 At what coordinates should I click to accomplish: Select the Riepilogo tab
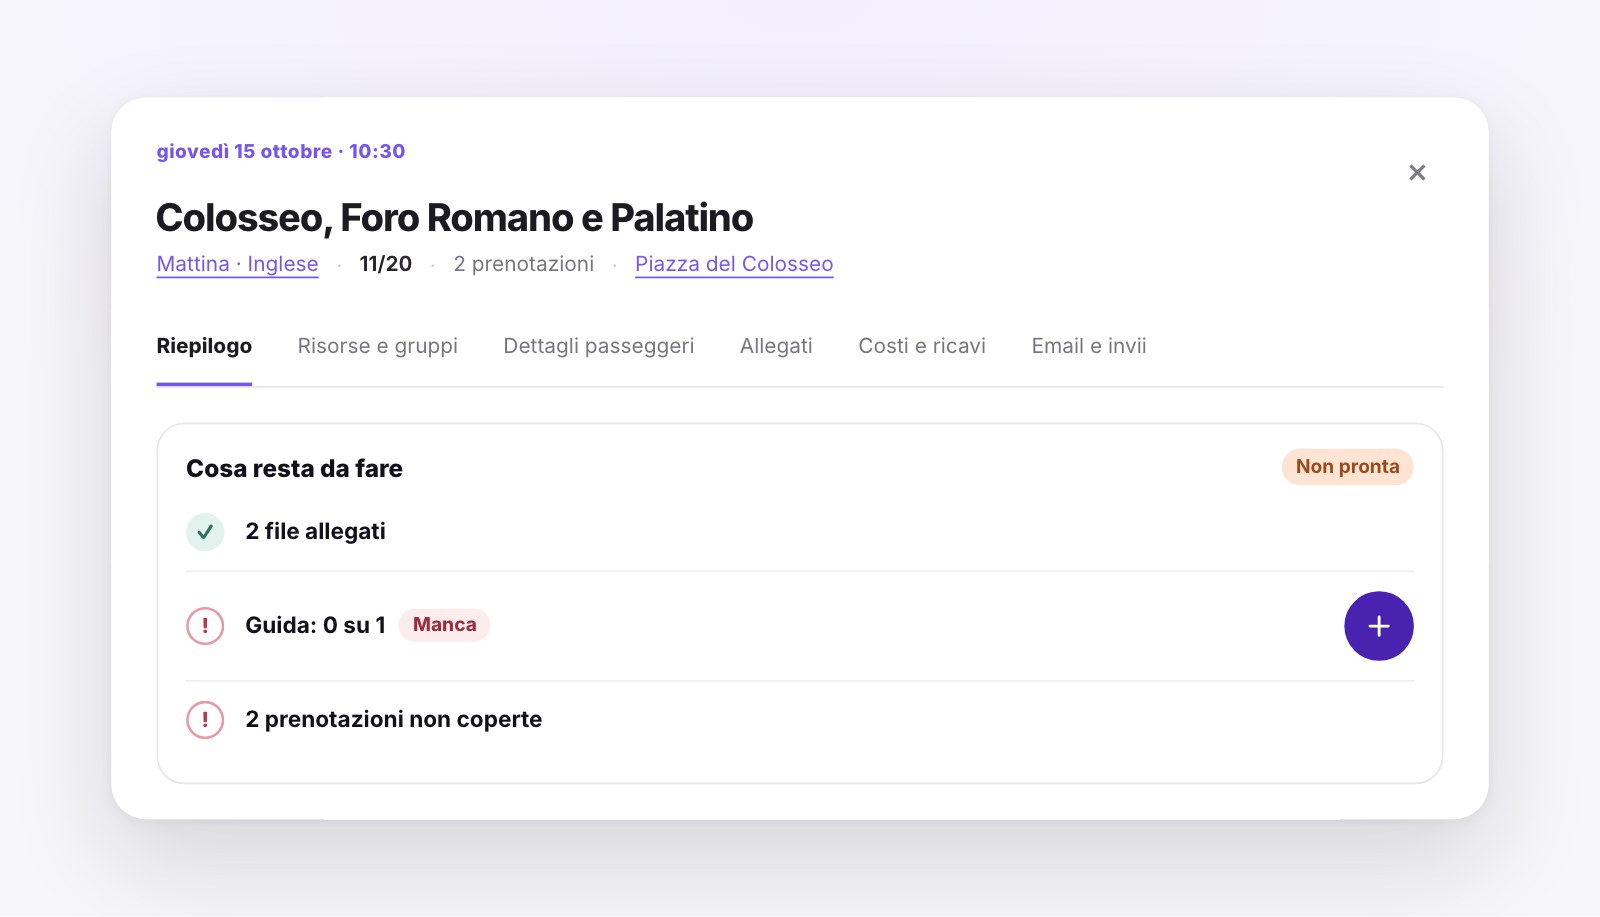tap(204, 346)
